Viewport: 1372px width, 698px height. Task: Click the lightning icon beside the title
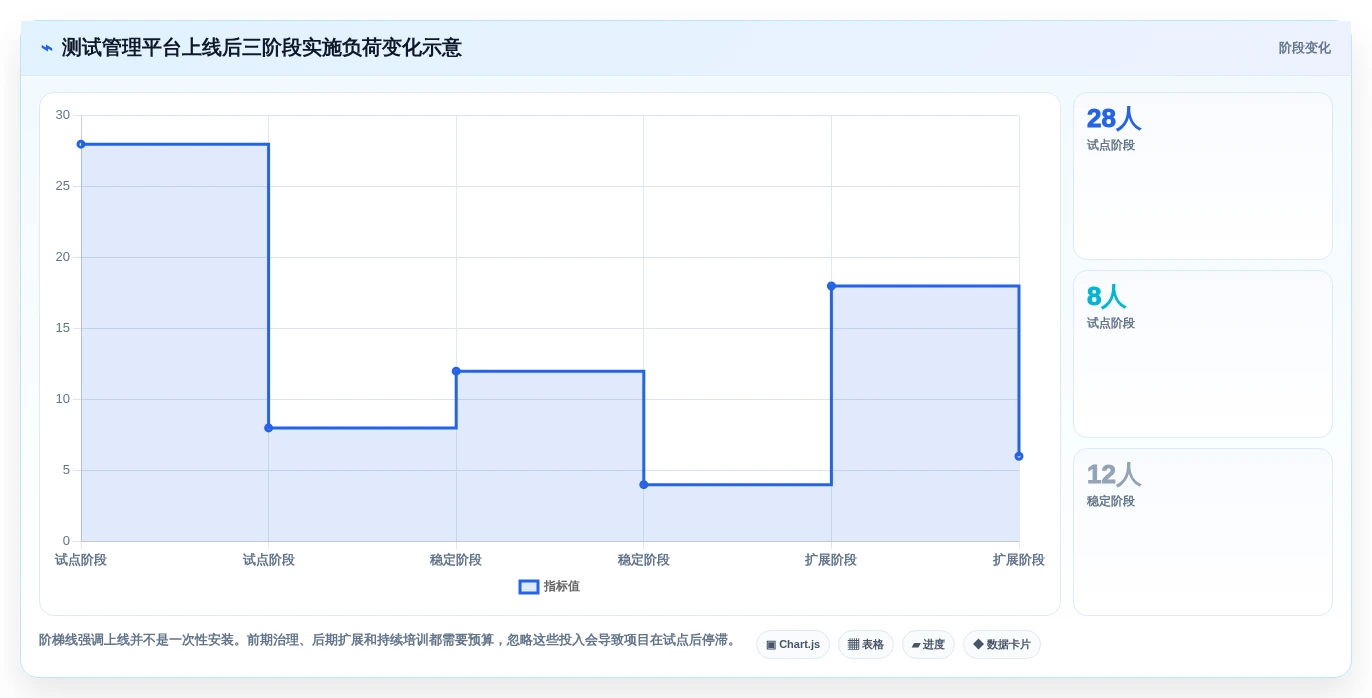pyautogui.click(x=47, y=48)
